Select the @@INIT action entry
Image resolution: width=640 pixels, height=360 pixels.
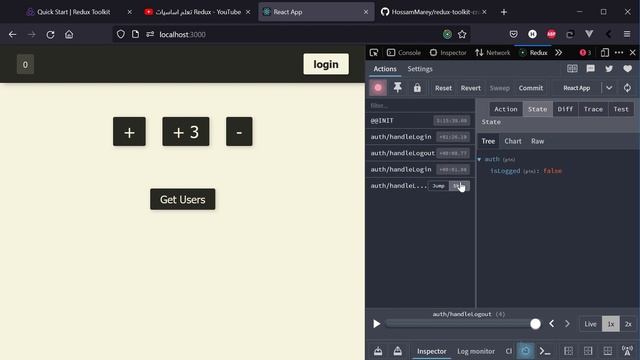tap(420, 120)
